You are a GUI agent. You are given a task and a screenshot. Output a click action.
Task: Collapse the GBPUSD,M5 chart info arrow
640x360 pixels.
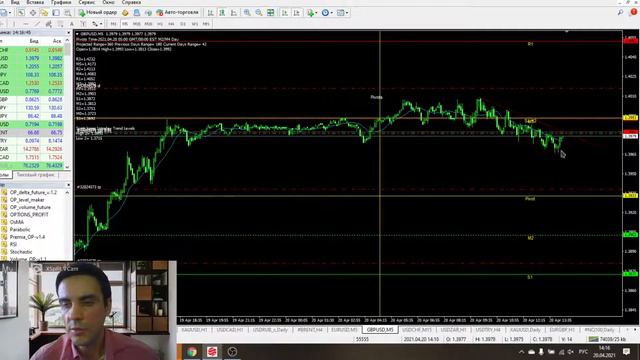[x=77, y=34]
